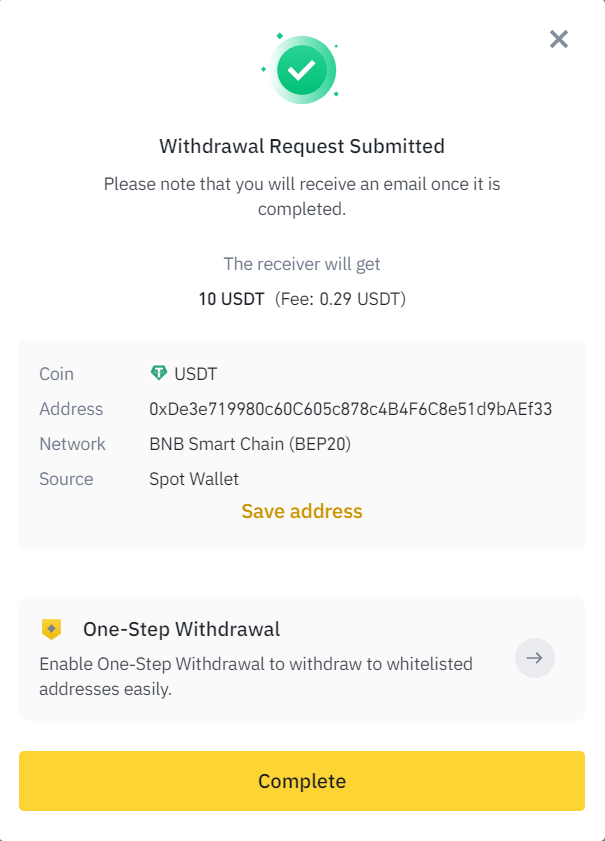Click the green success checkmark icon

click(x=302, y=70)
